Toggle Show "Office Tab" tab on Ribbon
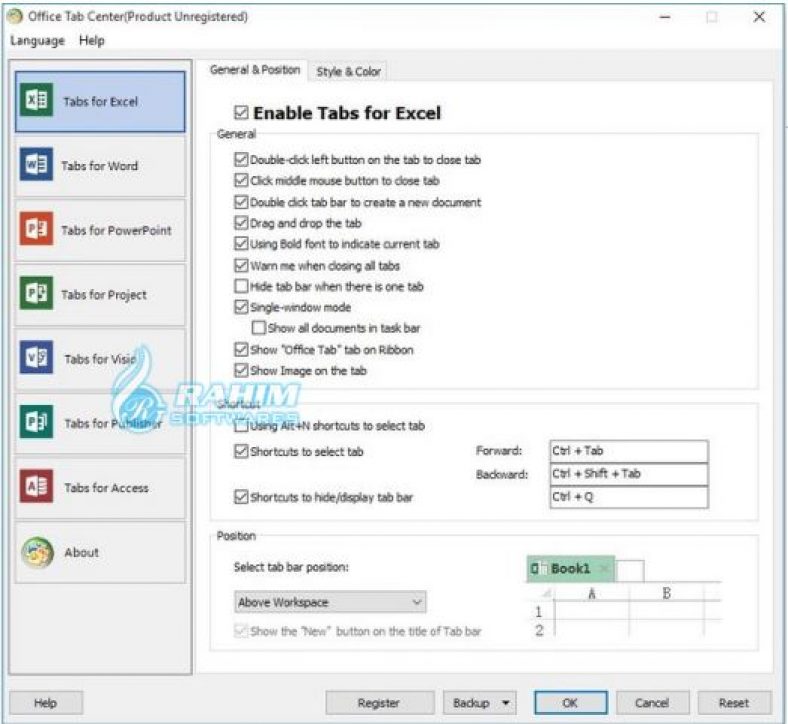Viewport: 788px width, 724px height. click(241, 349)
